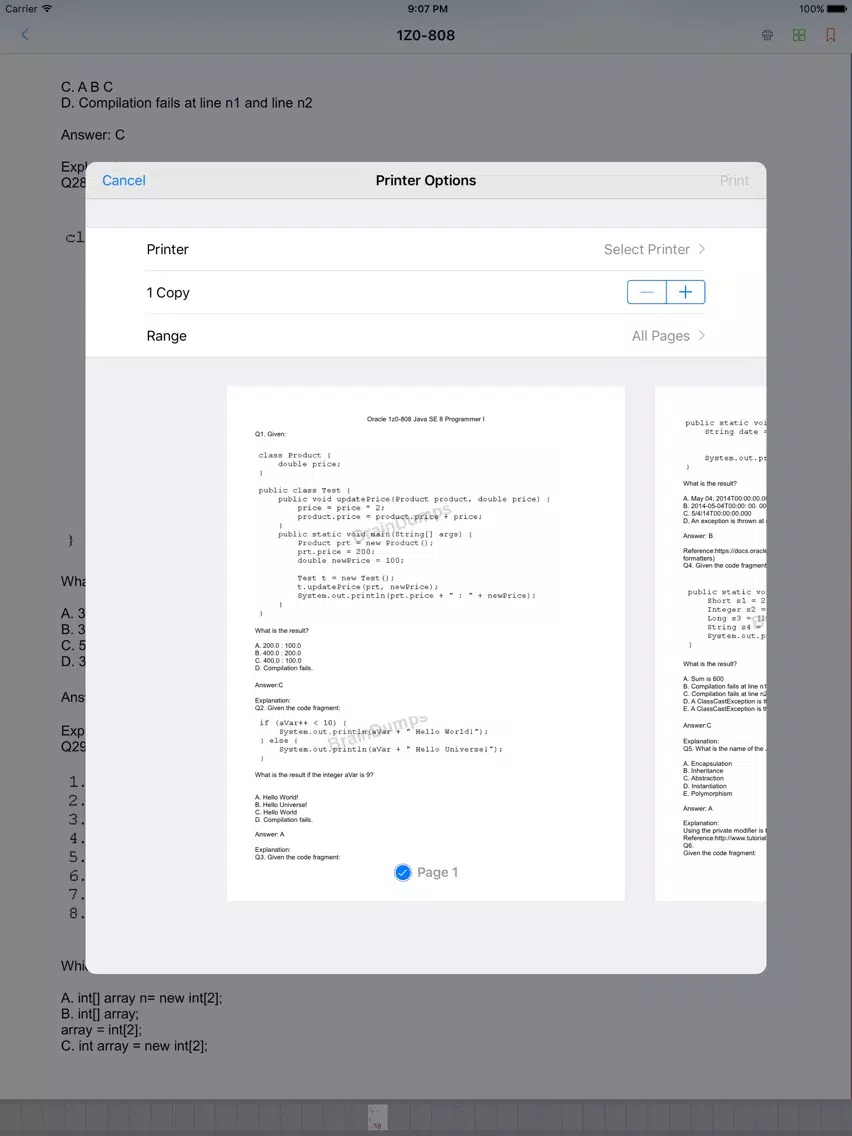Tap the Wi-Fi icon in status bar
The width and height of the screenshot is (852, 1136).
coord(47,9)
